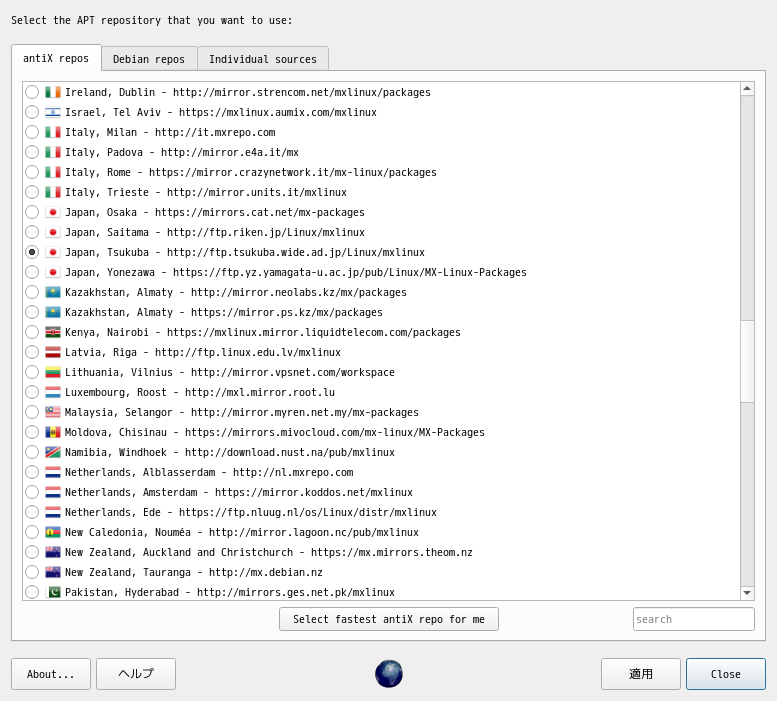This screenshot has width=777, height=701.
Task: Select the Latvia, Riga radio button
Action: (32, 352)
